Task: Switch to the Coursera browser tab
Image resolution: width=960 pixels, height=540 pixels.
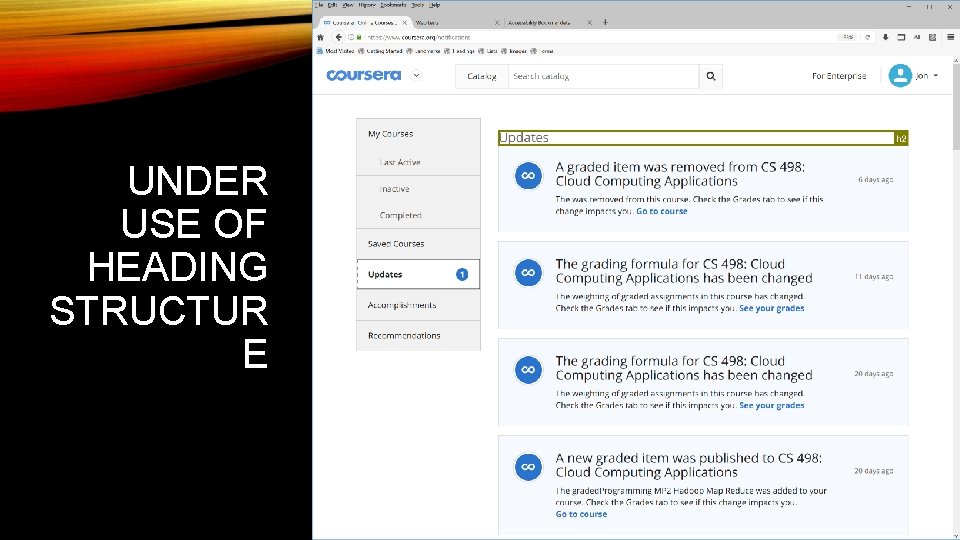Action: click(x=365, y=23)
